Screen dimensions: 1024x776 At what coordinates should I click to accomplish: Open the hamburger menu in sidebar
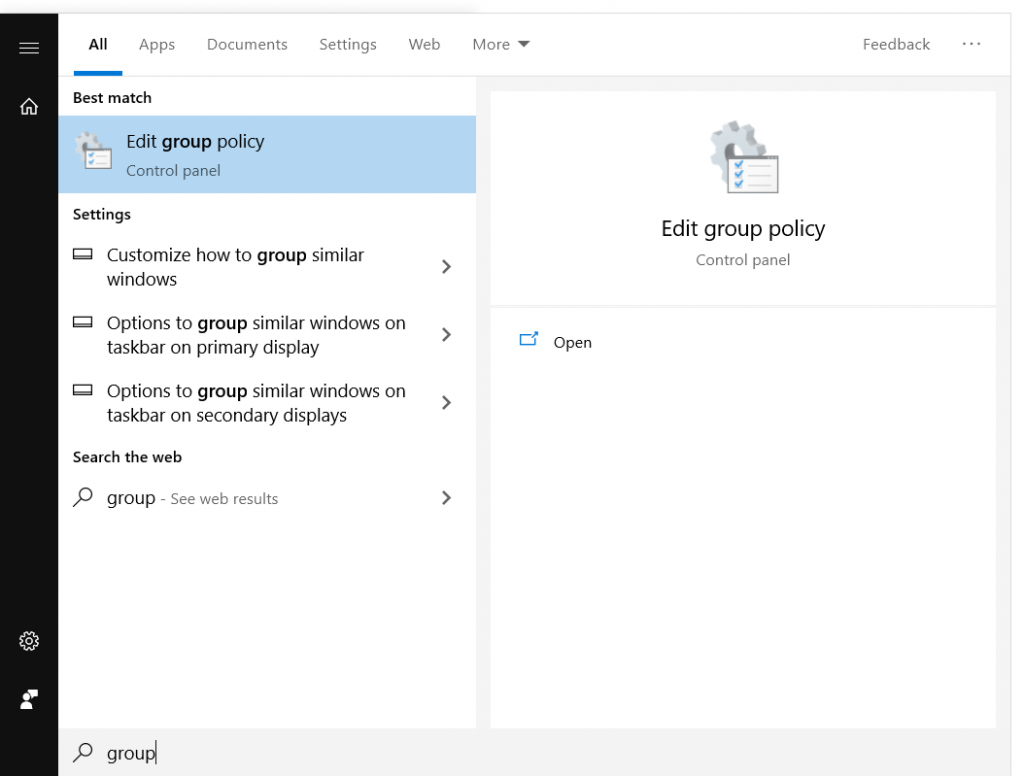pos(29,48)
